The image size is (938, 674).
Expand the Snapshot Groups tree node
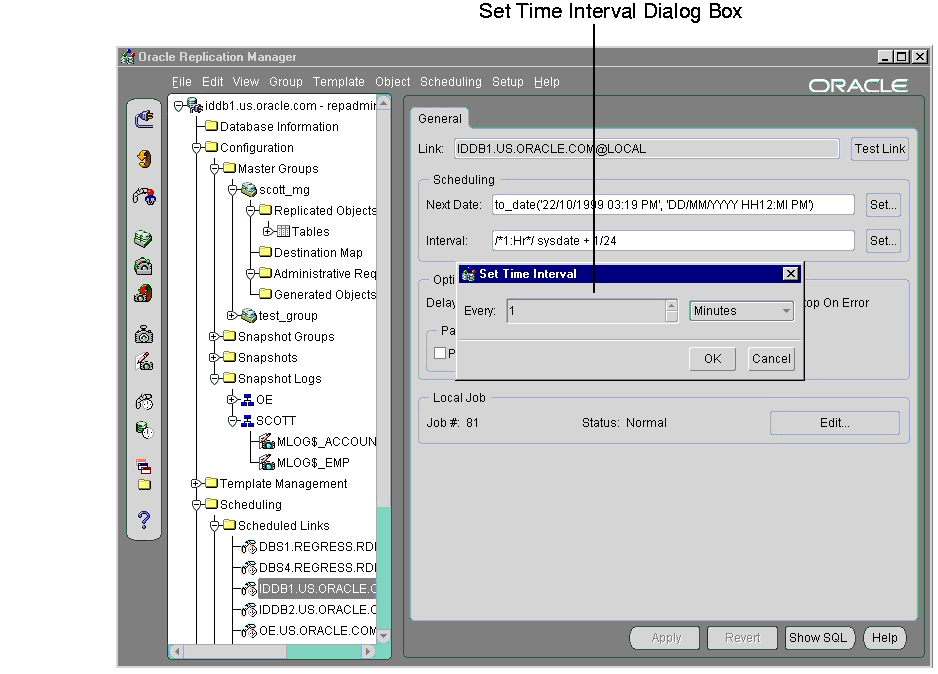(214, 337)
